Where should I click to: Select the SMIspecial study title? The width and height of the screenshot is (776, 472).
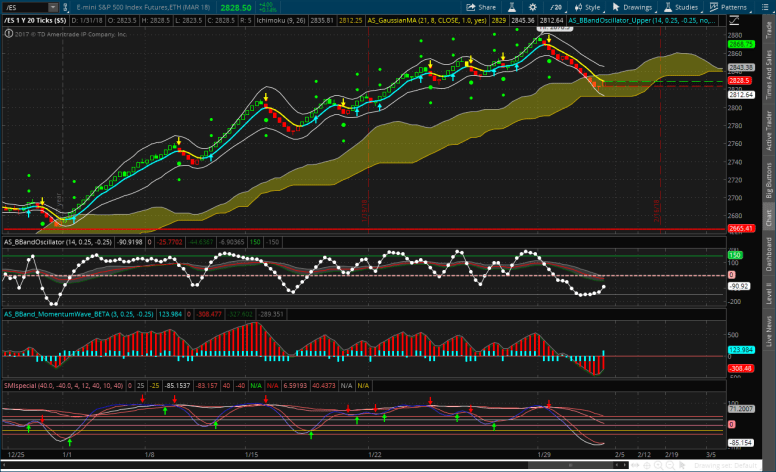click(18, 385)
